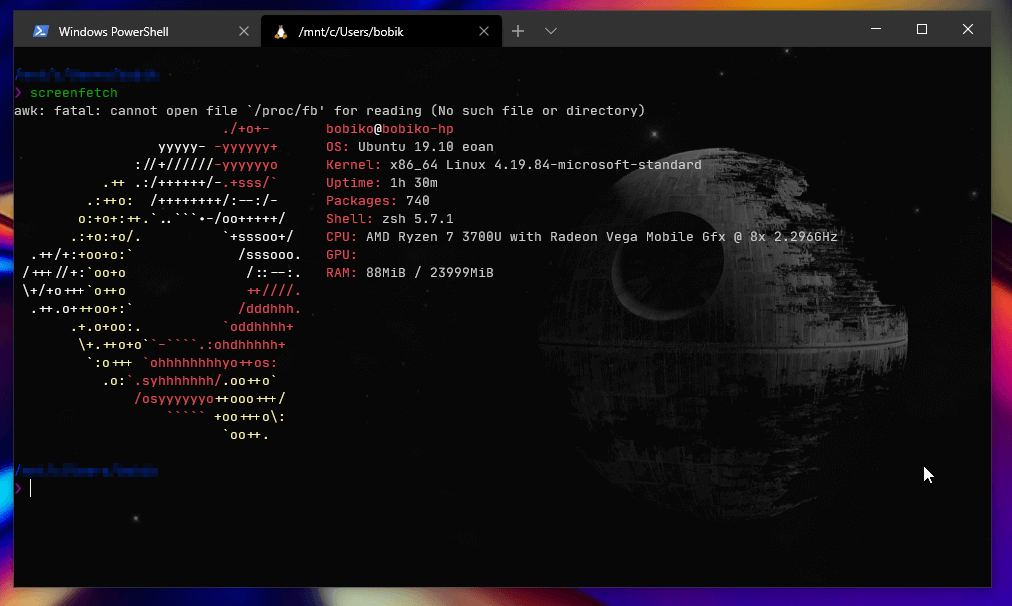Click the GPU: label
Viewport: 1012px width, 606px height.
click(x=341, y=255)
